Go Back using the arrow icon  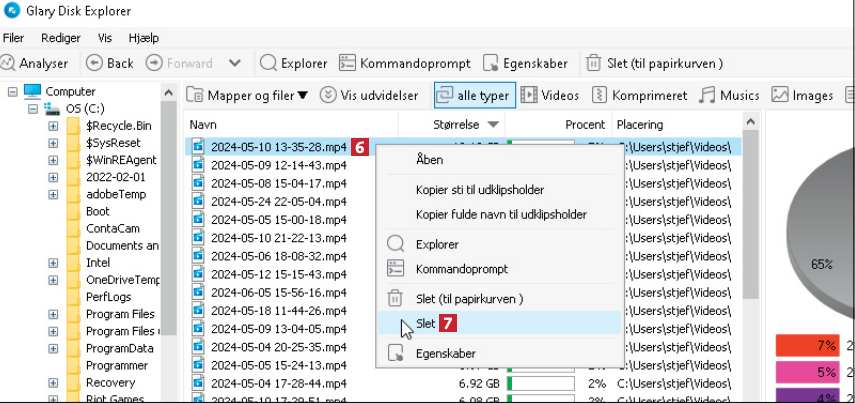(x=95, y=63)
